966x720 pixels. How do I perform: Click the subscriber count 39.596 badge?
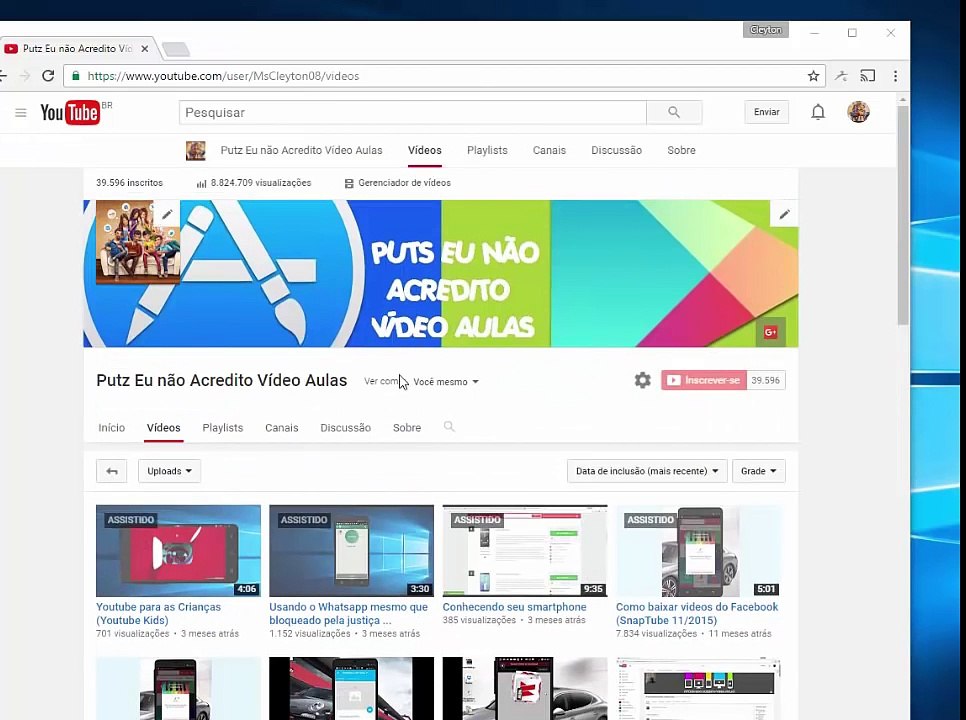coord(766,380)
